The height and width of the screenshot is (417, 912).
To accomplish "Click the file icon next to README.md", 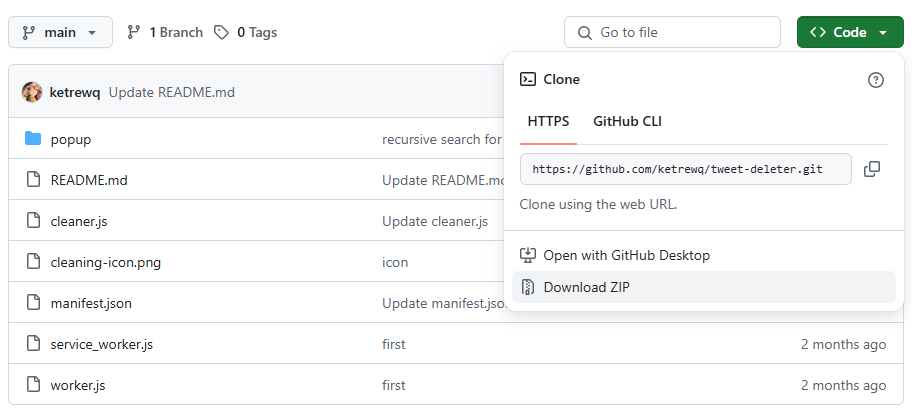I will pos(34,180).
